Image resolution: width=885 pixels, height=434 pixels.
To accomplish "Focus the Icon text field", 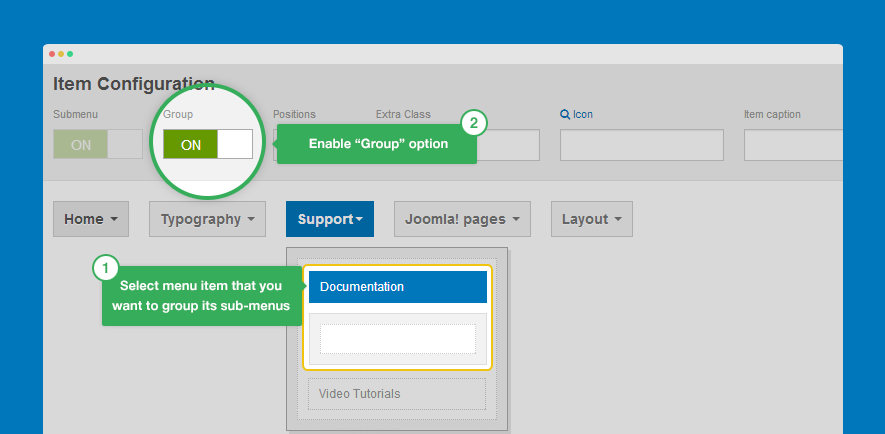I will coord(641,145).
